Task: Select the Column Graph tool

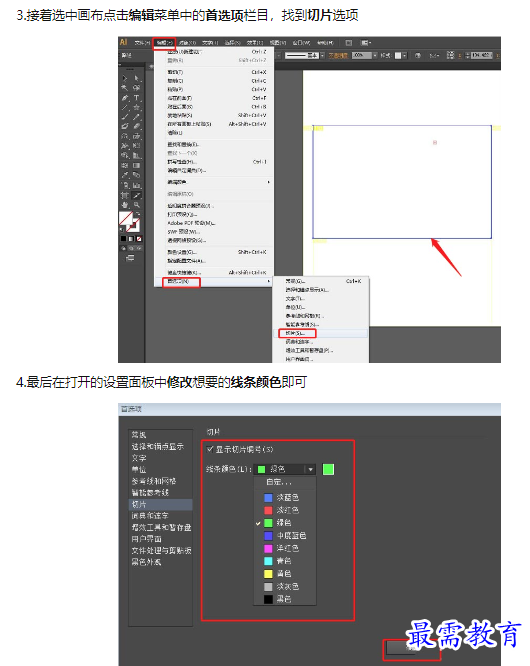Action: [x=137, y=185]
